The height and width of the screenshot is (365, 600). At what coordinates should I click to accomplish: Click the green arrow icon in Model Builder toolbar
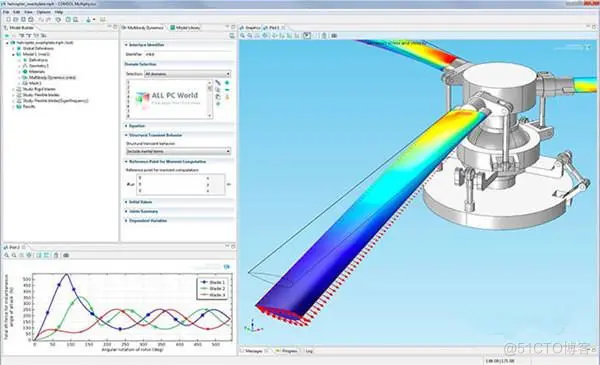pos(7,36)
